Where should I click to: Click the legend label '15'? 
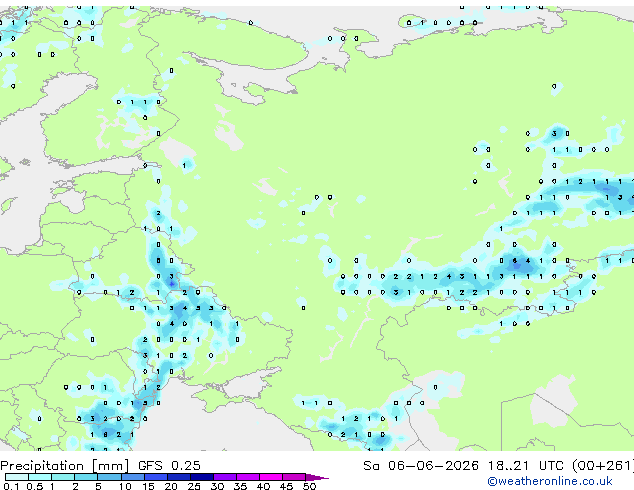click(148, 486)
